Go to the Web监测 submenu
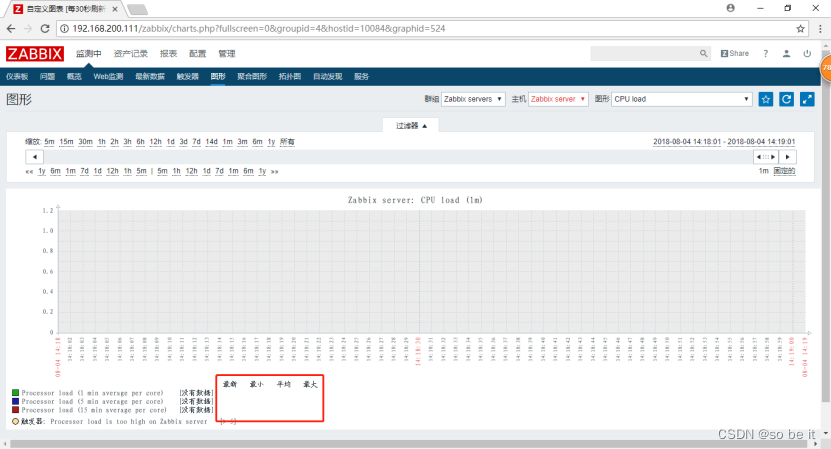The image size is (831, 449). coord(108,76)
